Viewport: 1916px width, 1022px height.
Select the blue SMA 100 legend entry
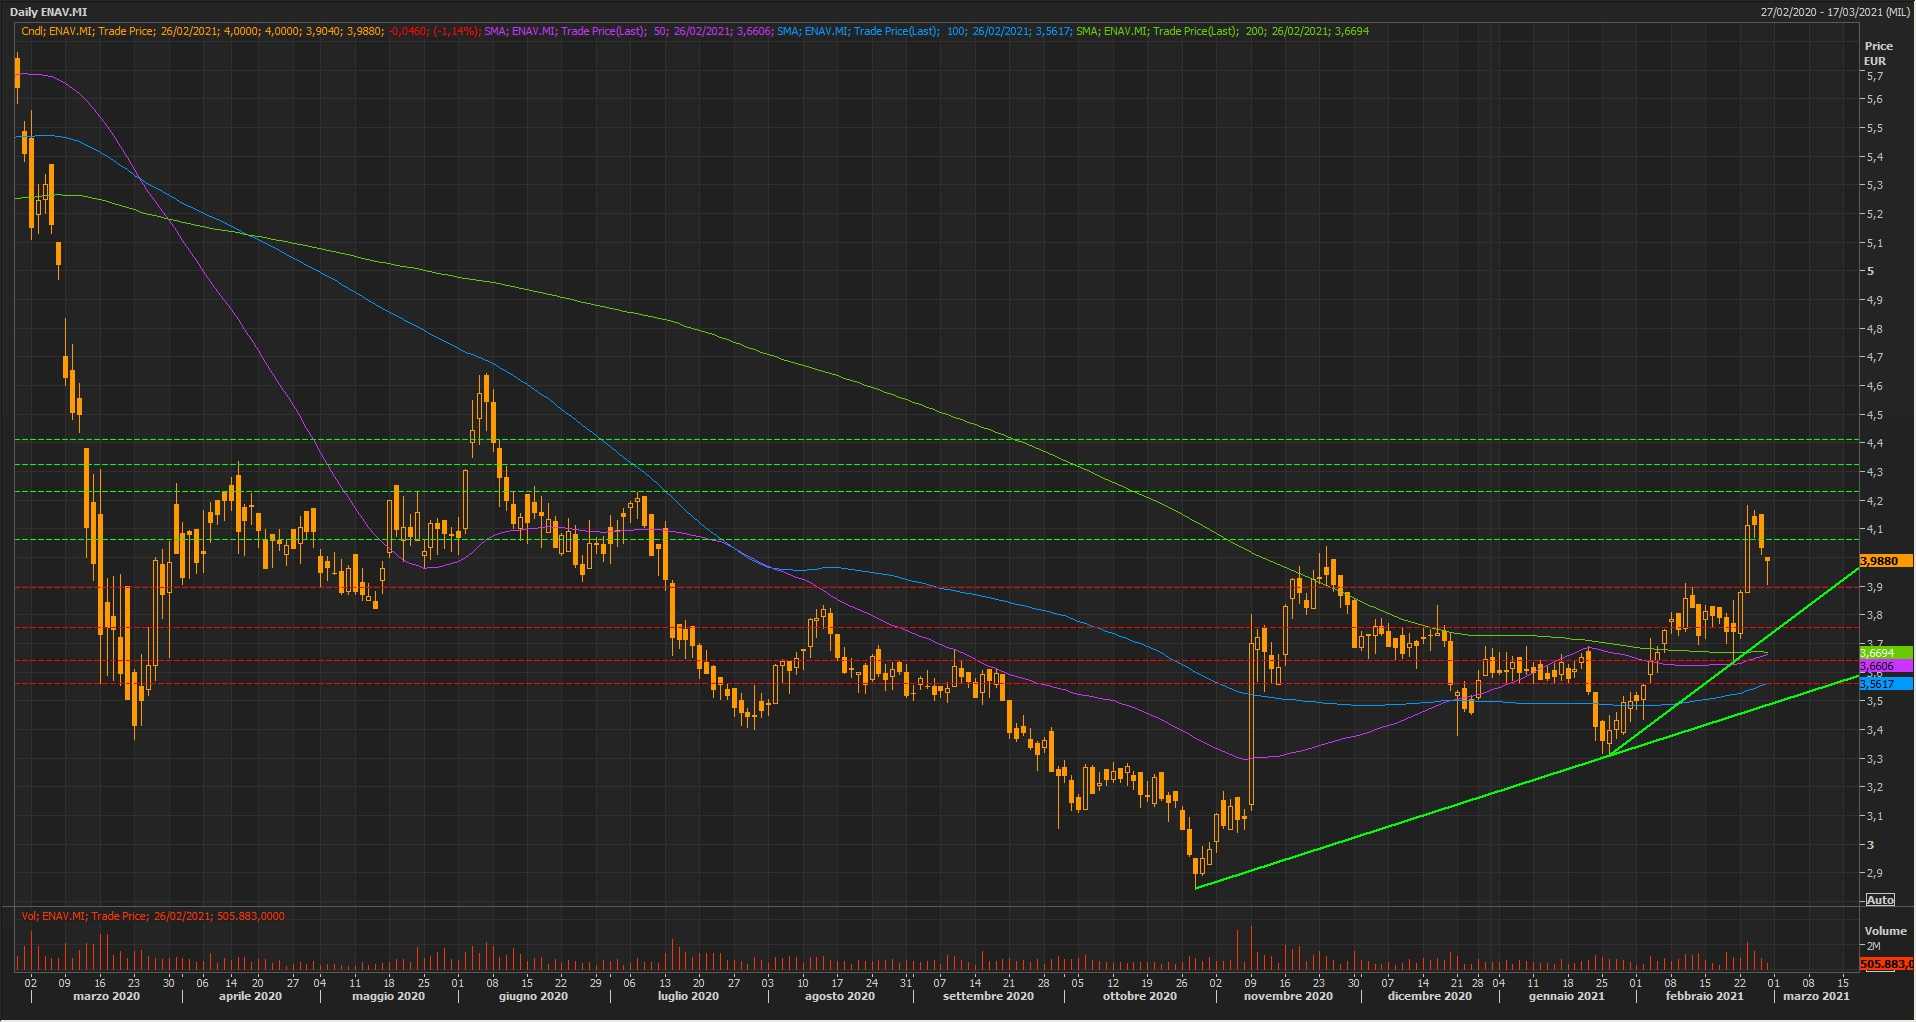pos(923,31)
